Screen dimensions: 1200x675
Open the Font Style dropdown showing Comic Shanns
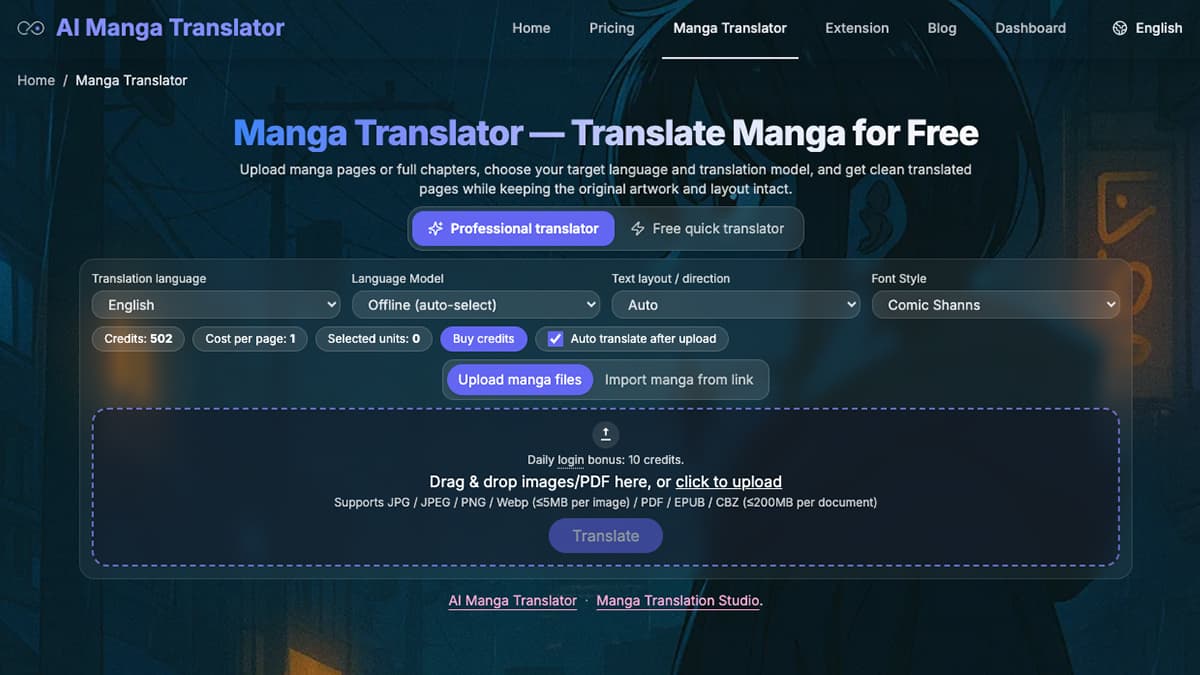[x=996, y=304]
